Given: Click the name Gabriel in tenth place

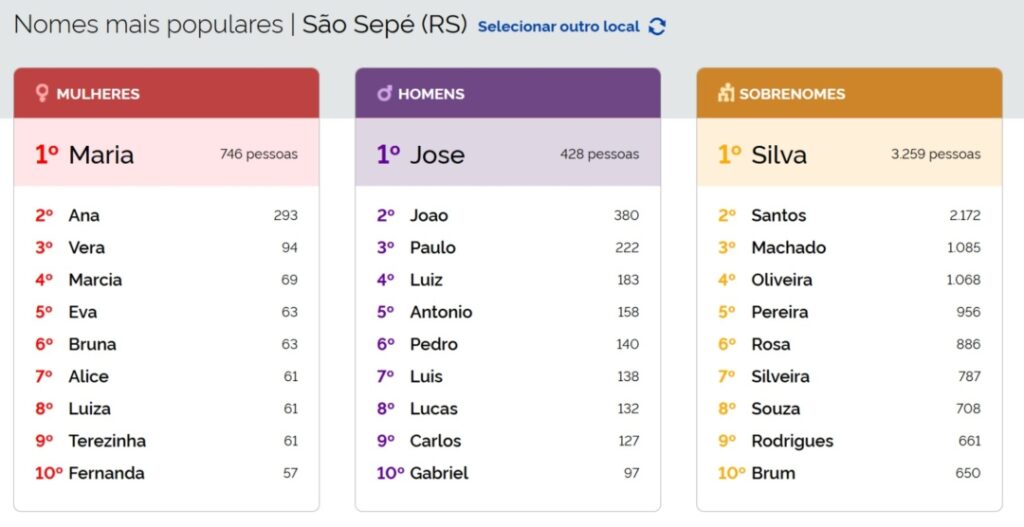Looking at the screenshot, I should (439, 473).
